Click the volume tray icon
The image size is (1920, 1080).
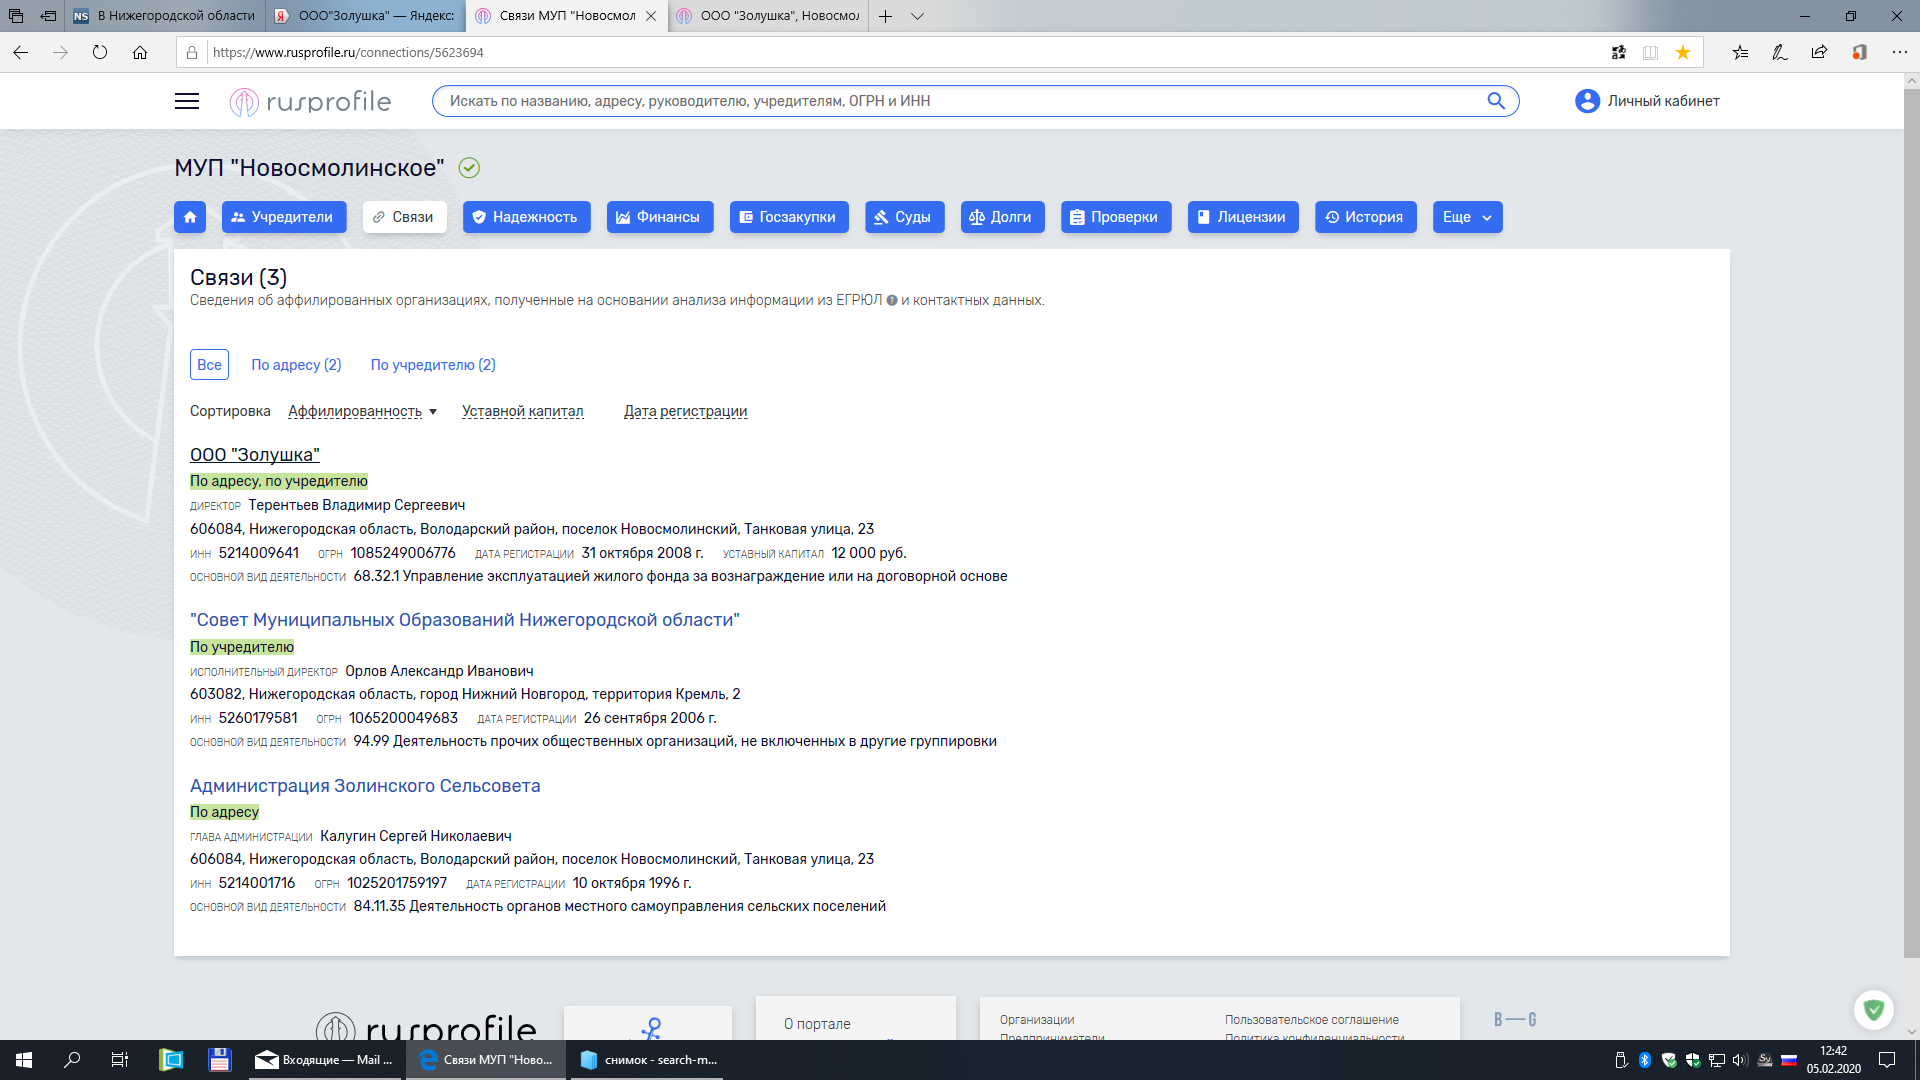coord(1740,1060)
